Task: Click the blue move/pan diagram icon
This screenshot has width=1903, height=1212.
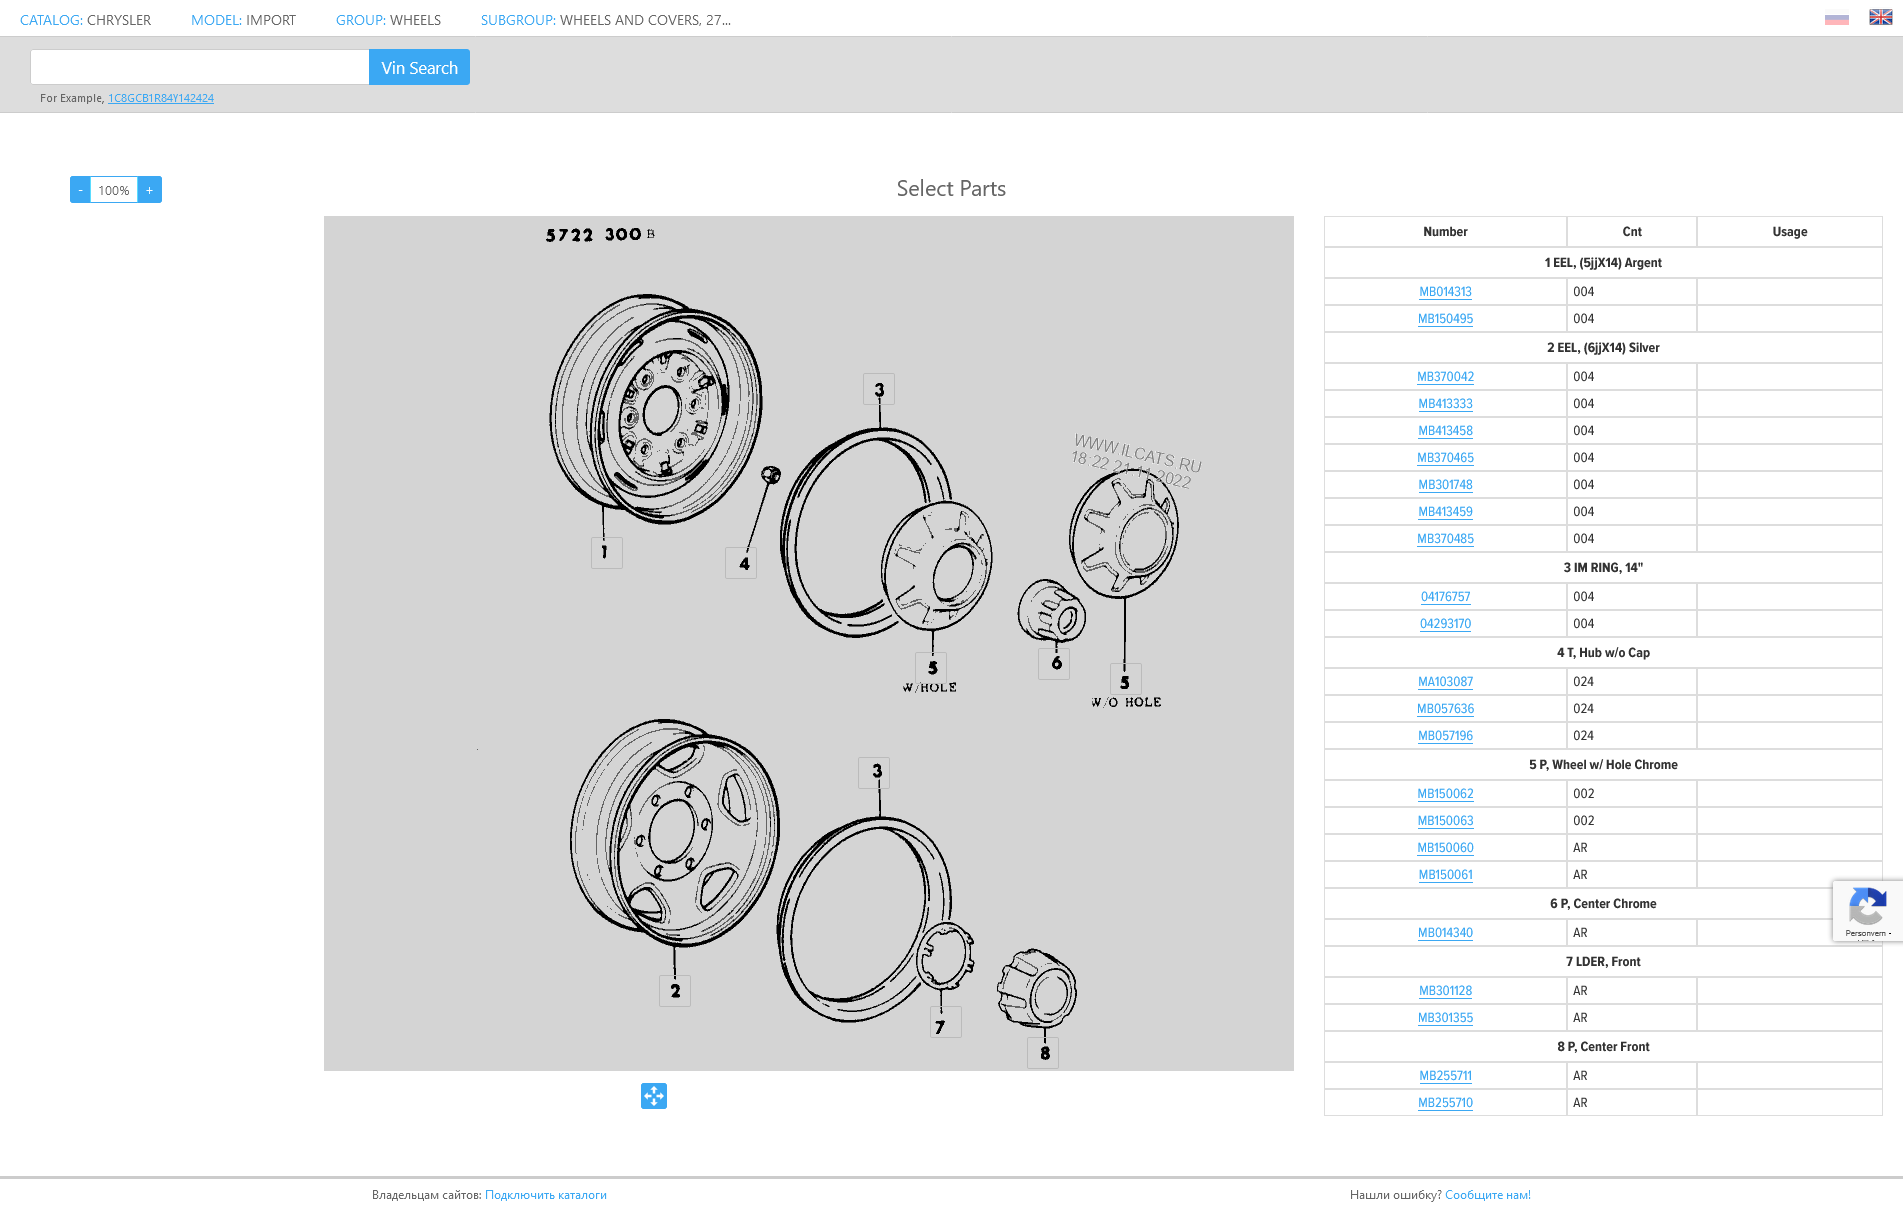Action: [654, 1096]
